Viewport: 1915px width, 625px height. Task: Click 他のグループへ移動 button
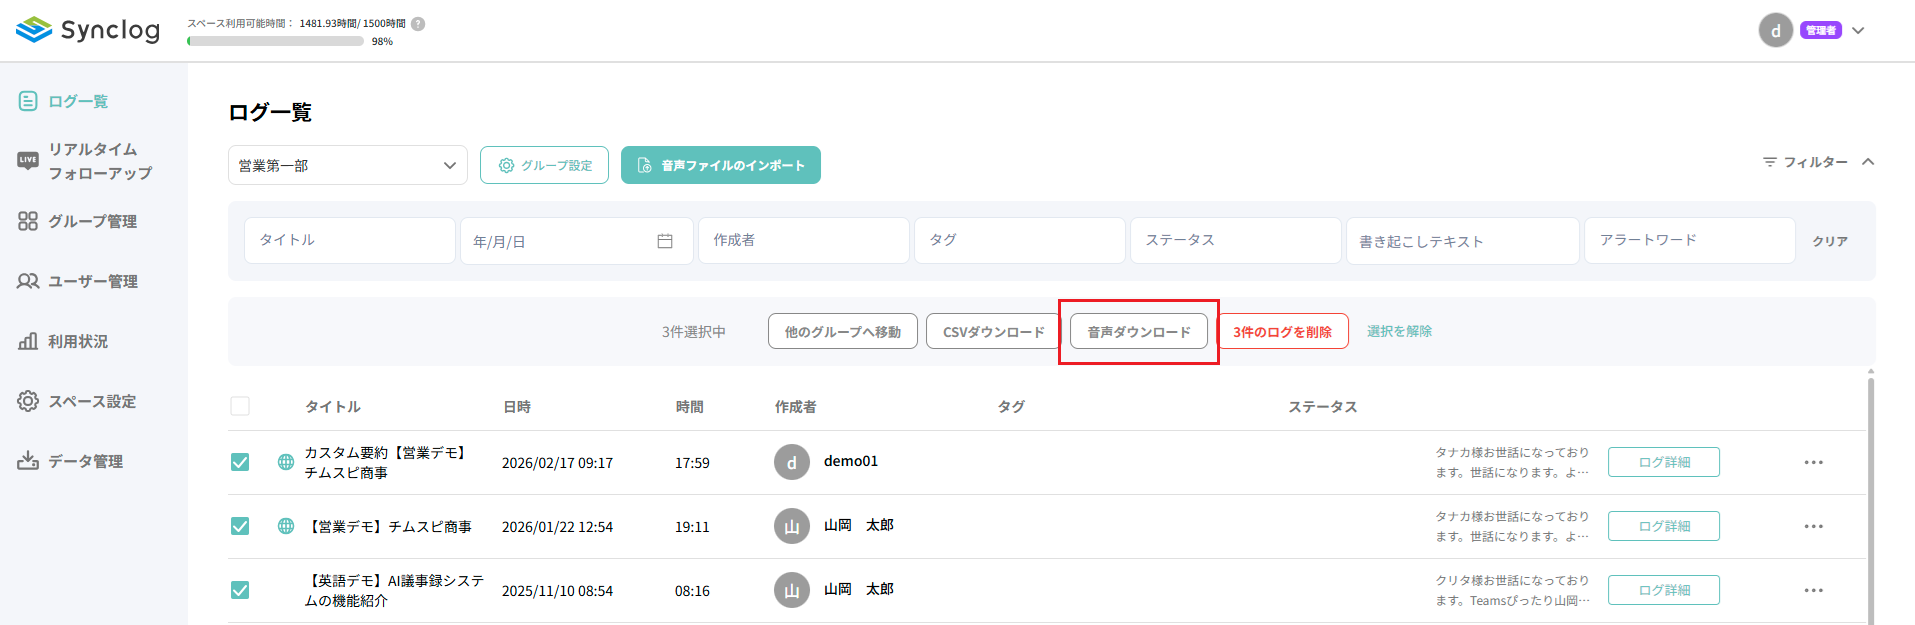click(x=843, y=332)
